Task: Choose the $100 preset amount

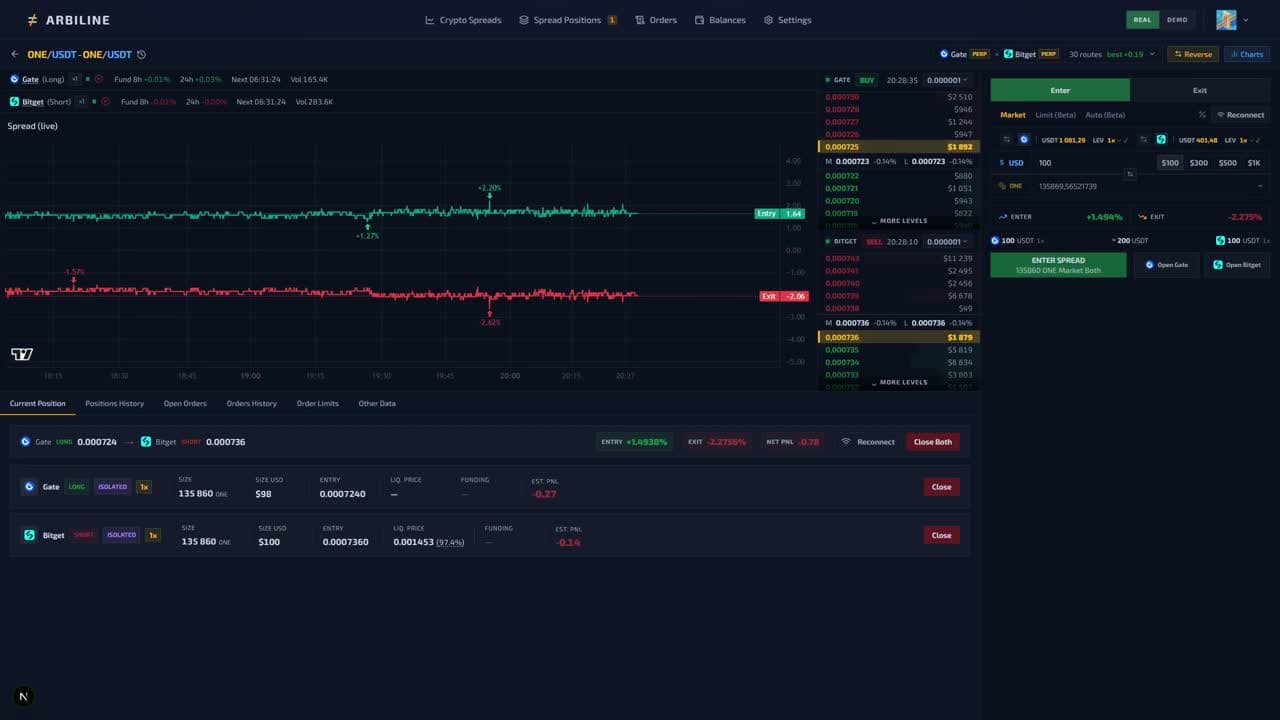Action: (1170, 163)
